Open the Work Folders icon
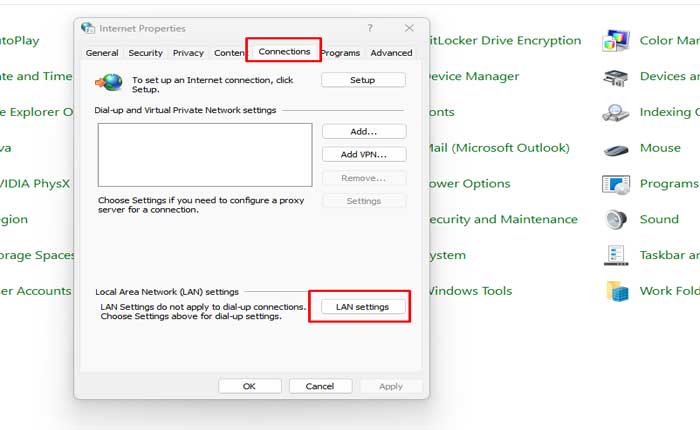The width and height of the screenshot is (700, 430). coord(615,292)
